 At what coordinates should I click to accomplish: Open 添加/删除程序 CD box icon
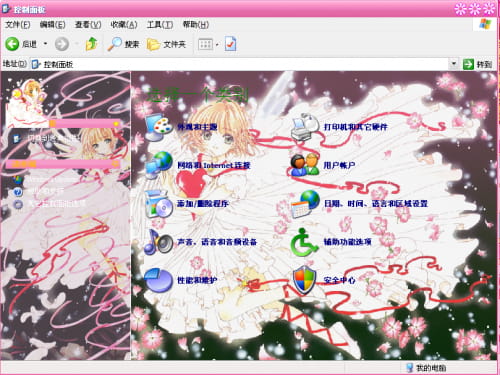click(x=159, y=203)
